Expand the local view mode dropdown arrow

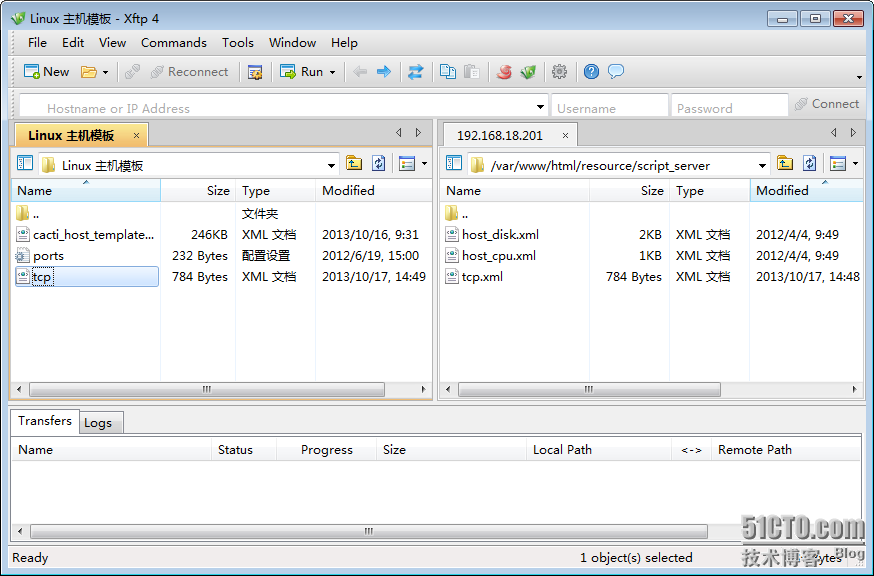425,164
